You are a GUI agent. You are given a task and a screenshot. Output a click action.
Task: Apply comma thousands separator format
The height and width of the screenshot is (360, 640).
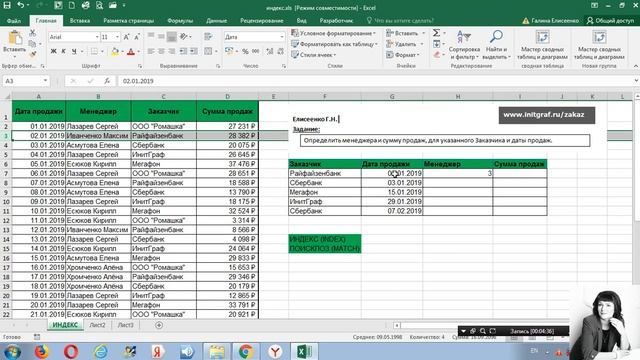point(256,51)
